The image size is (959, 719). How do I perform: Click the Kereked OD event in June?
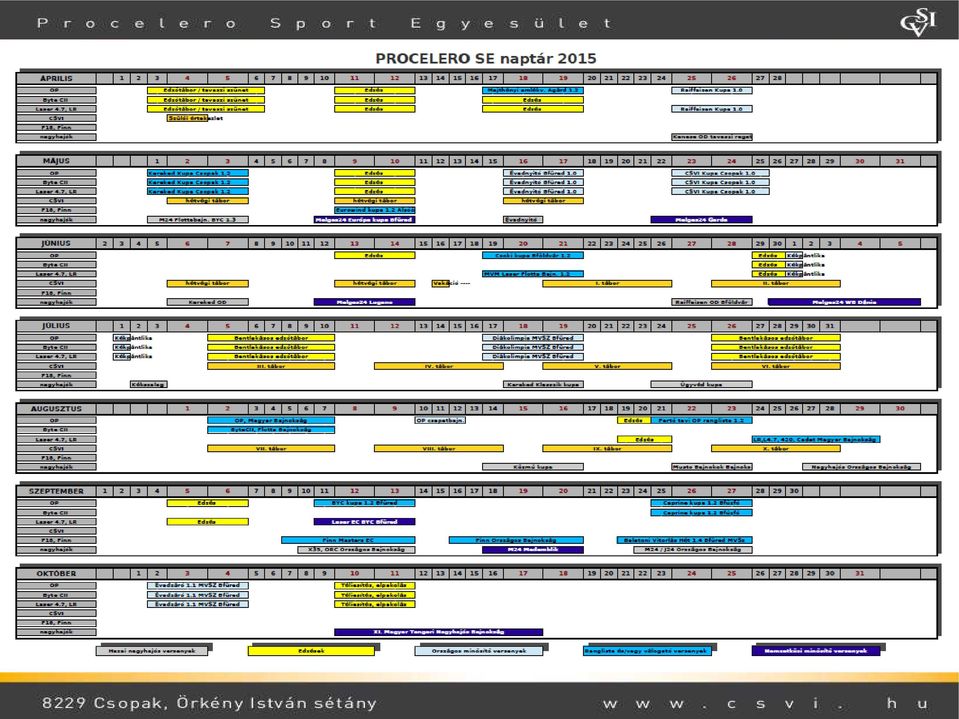pyautogui.click(x=207, y=302)
